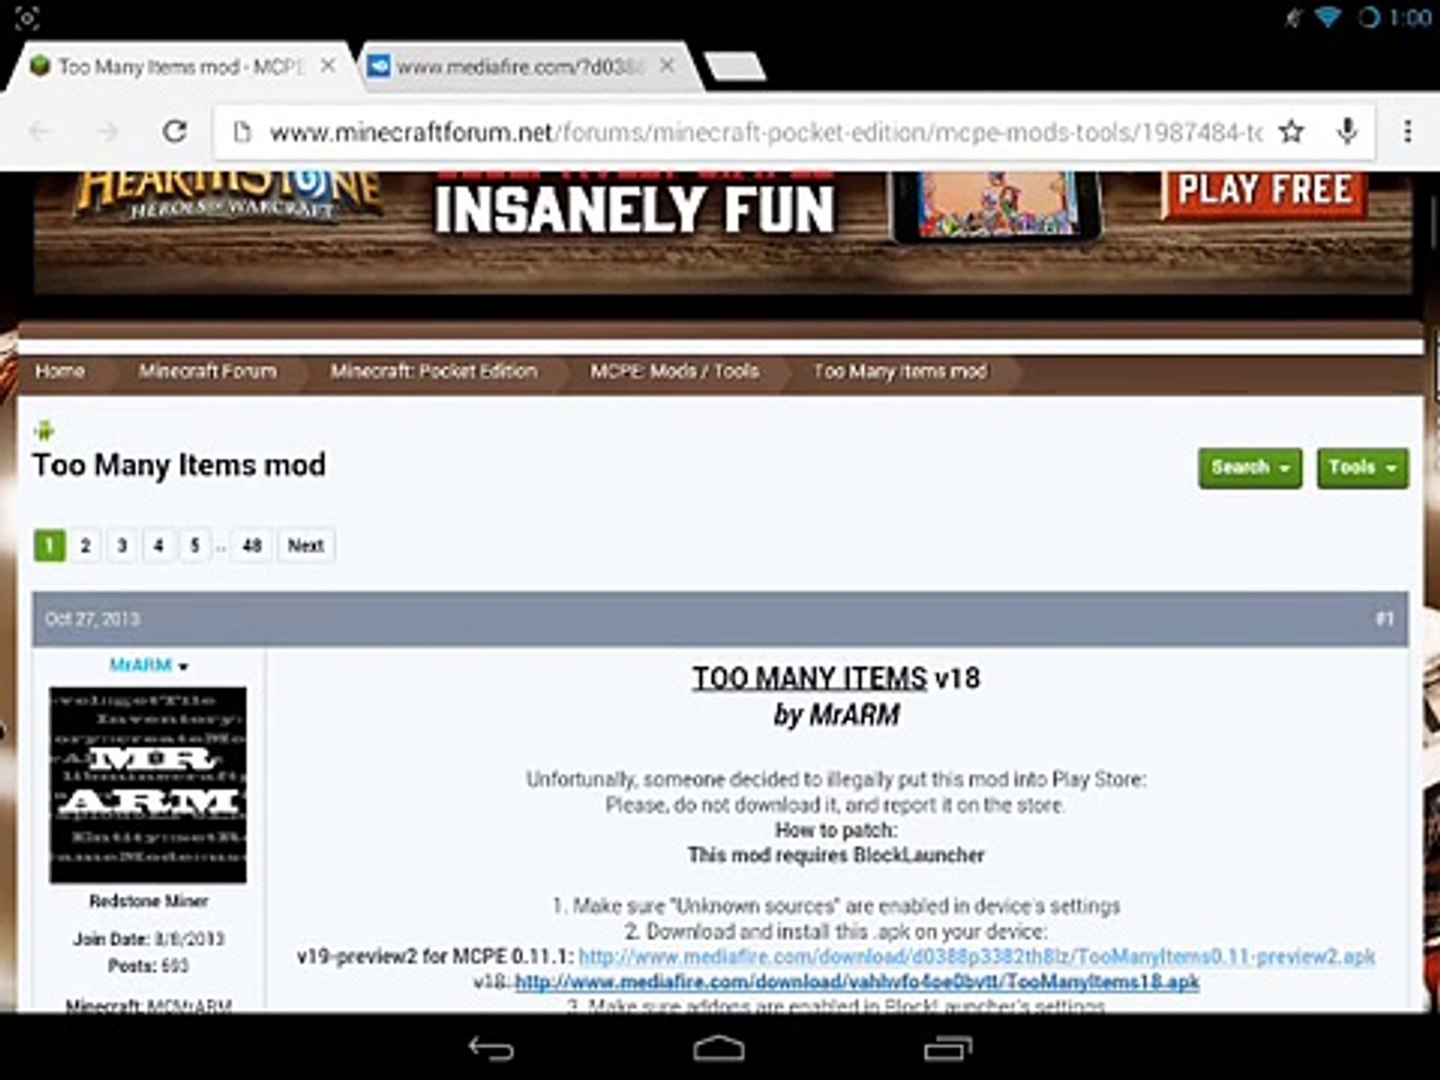Open the green Tools dropdown
The image size is (1440, 1080).
pyautogui.click(x=1362, y=467)
